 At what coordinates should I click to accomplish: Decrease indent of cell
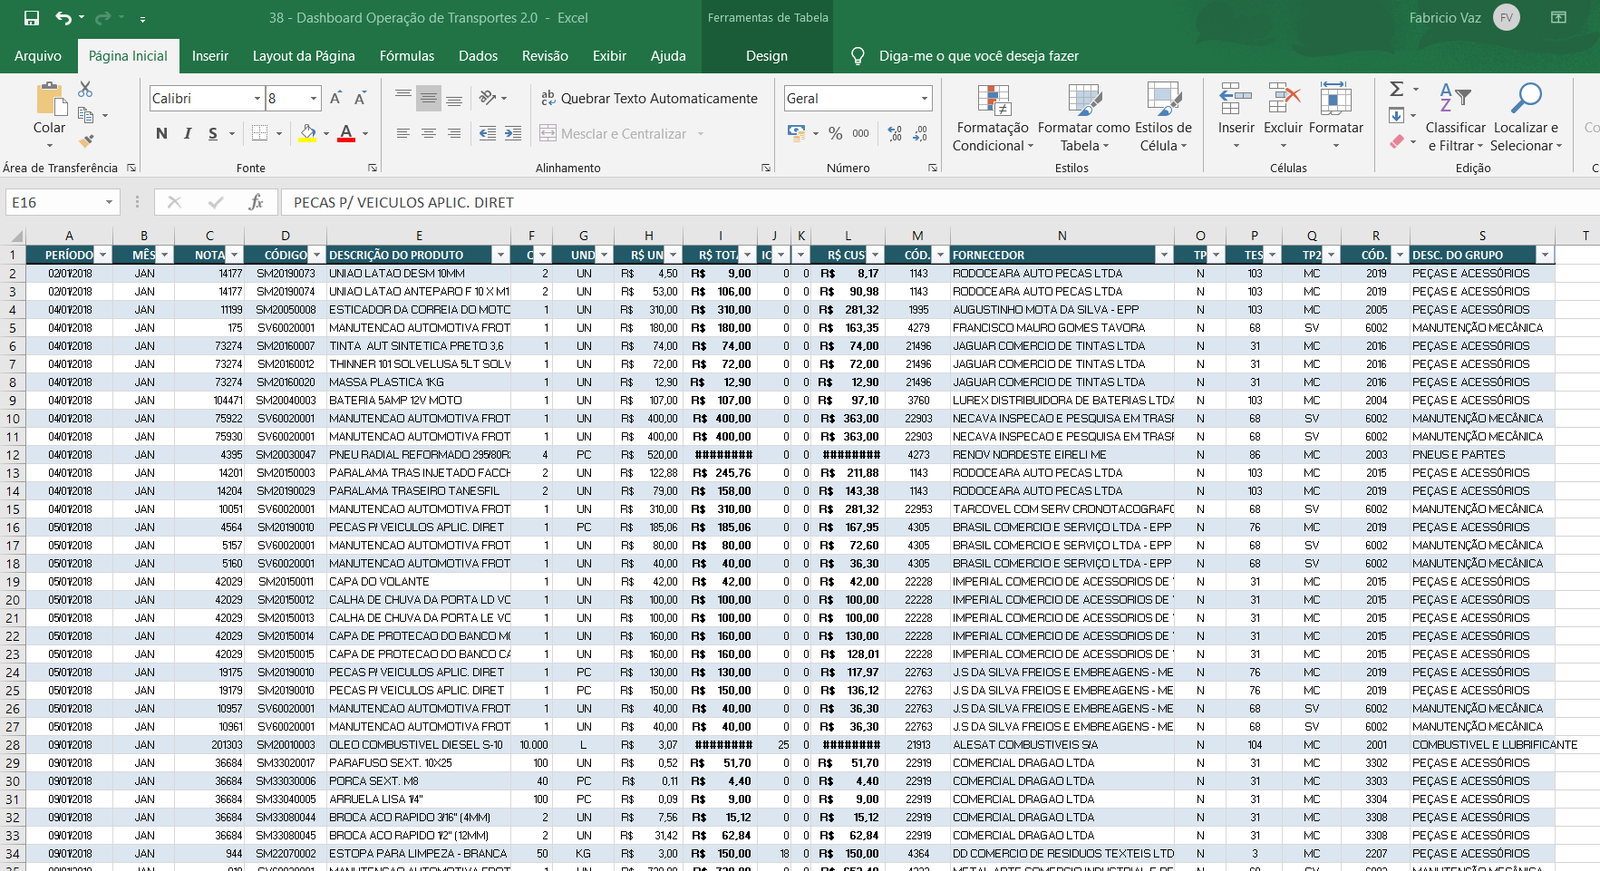coord(488,133)
